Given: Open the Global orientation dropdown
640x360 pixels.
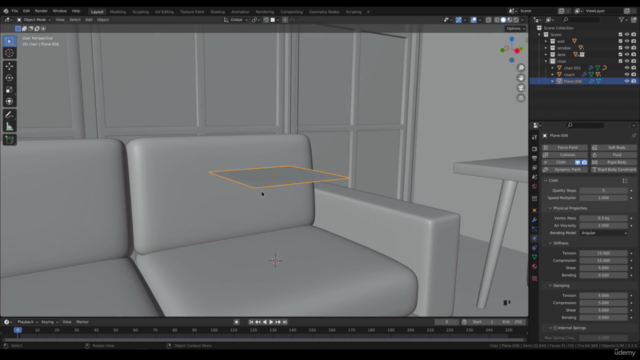Looking at the screenshot, I should 236,20.
